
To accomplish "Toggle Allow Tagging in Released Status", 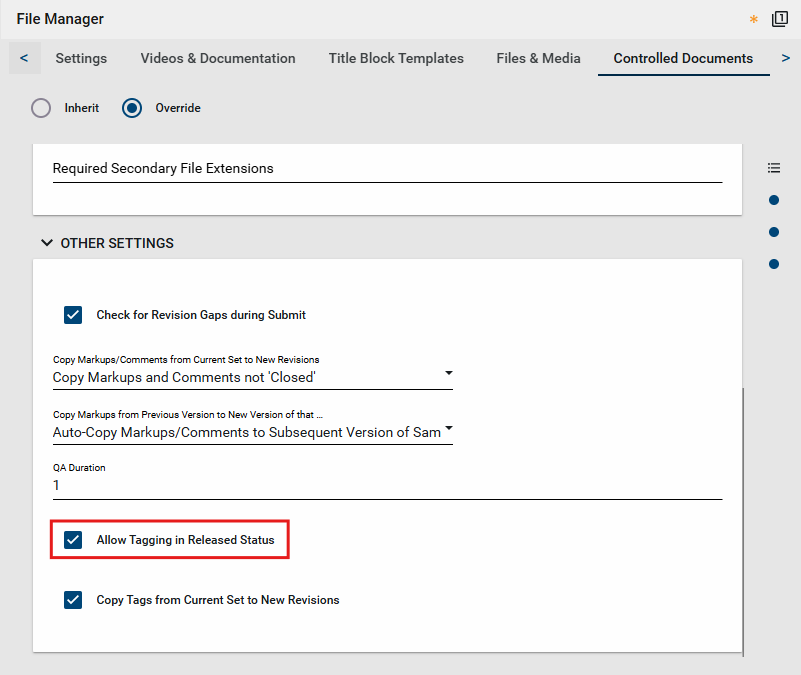I will (x=73, y=540).
